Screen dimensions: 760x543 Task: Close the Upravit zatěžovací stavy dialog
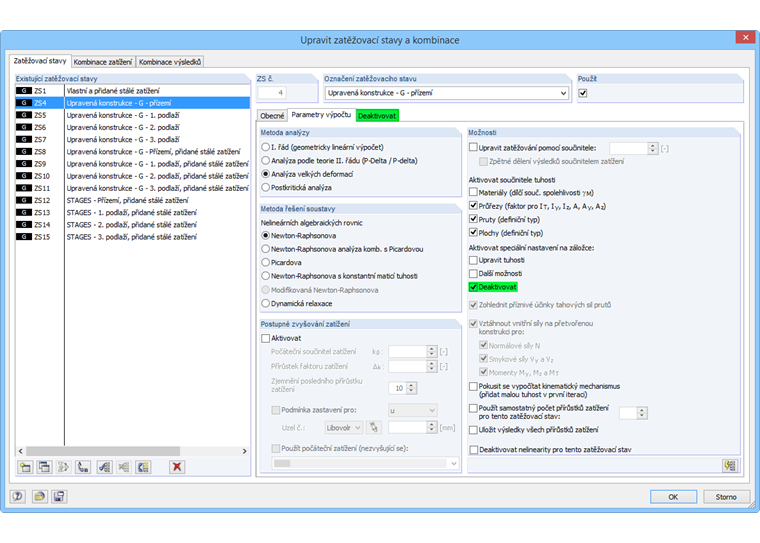point(745,38)
